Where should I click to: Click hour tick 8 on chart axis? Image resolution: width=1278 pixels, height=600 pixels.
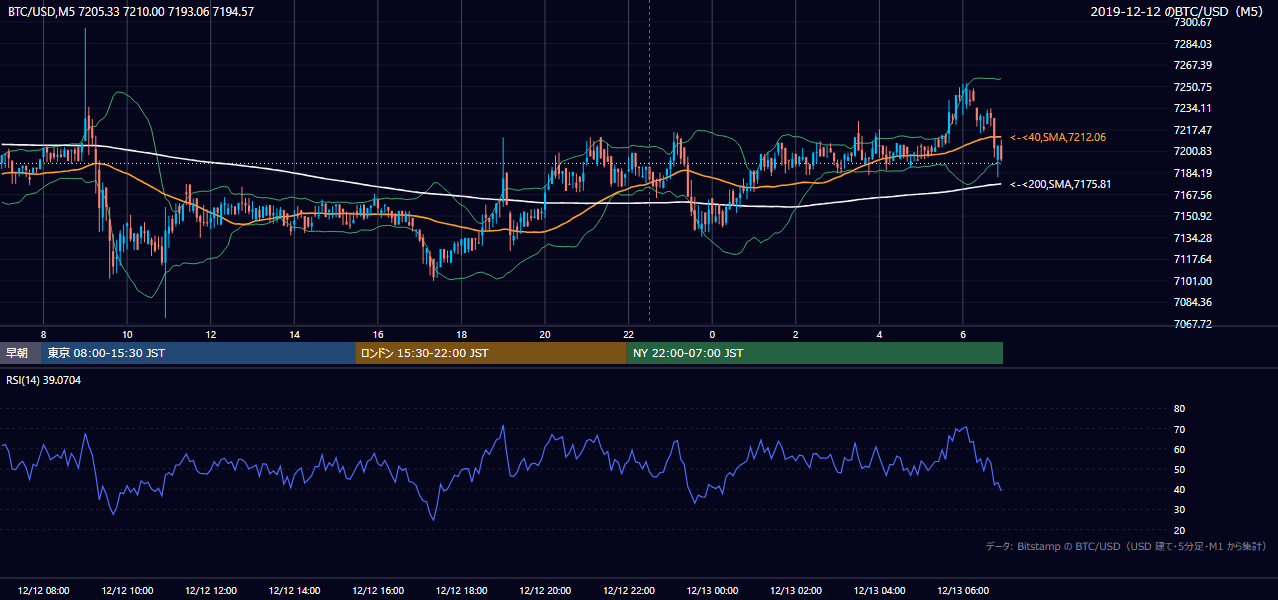tap(43, 334)
